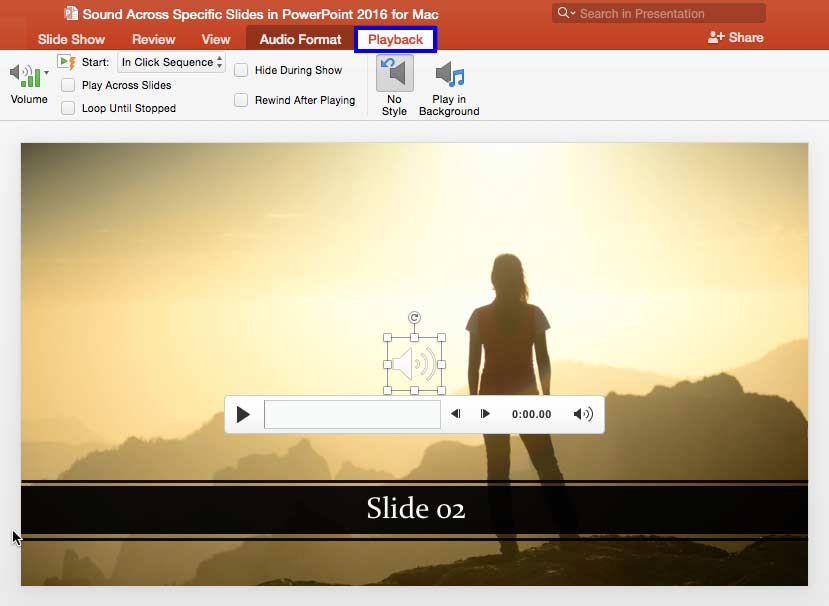Screen dimensions: 829x606
Task: Mute audio using the player volume icon
Action: 582,413
